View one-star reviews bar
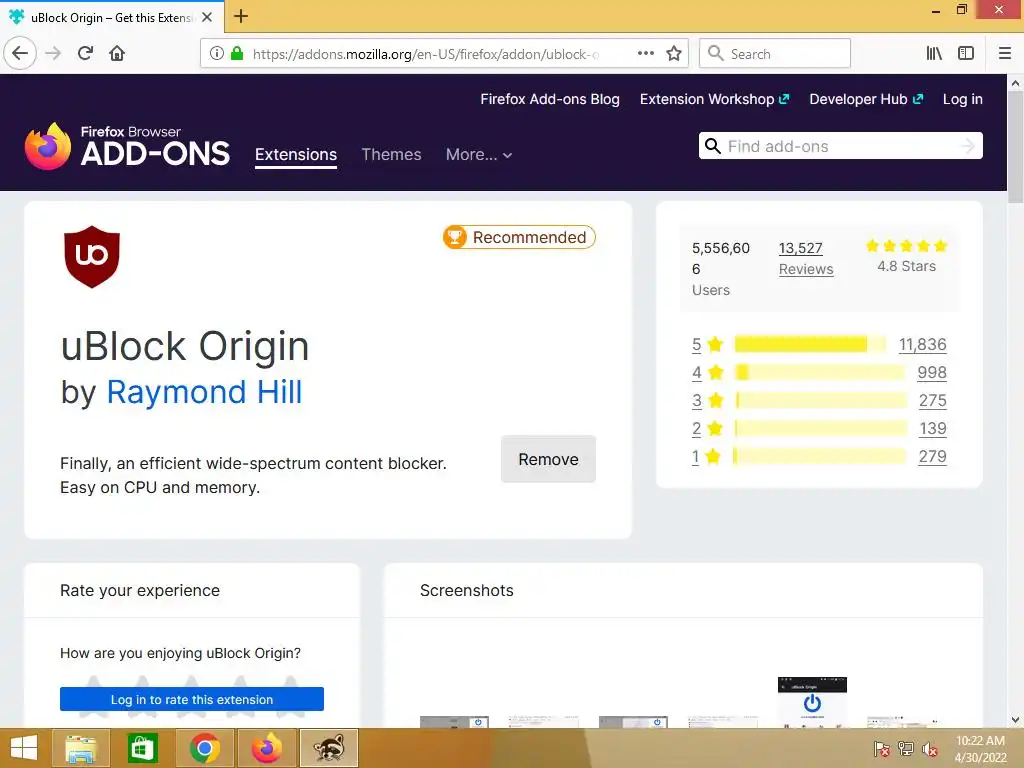Screen dimensions: 1024x768 [820, 456]
